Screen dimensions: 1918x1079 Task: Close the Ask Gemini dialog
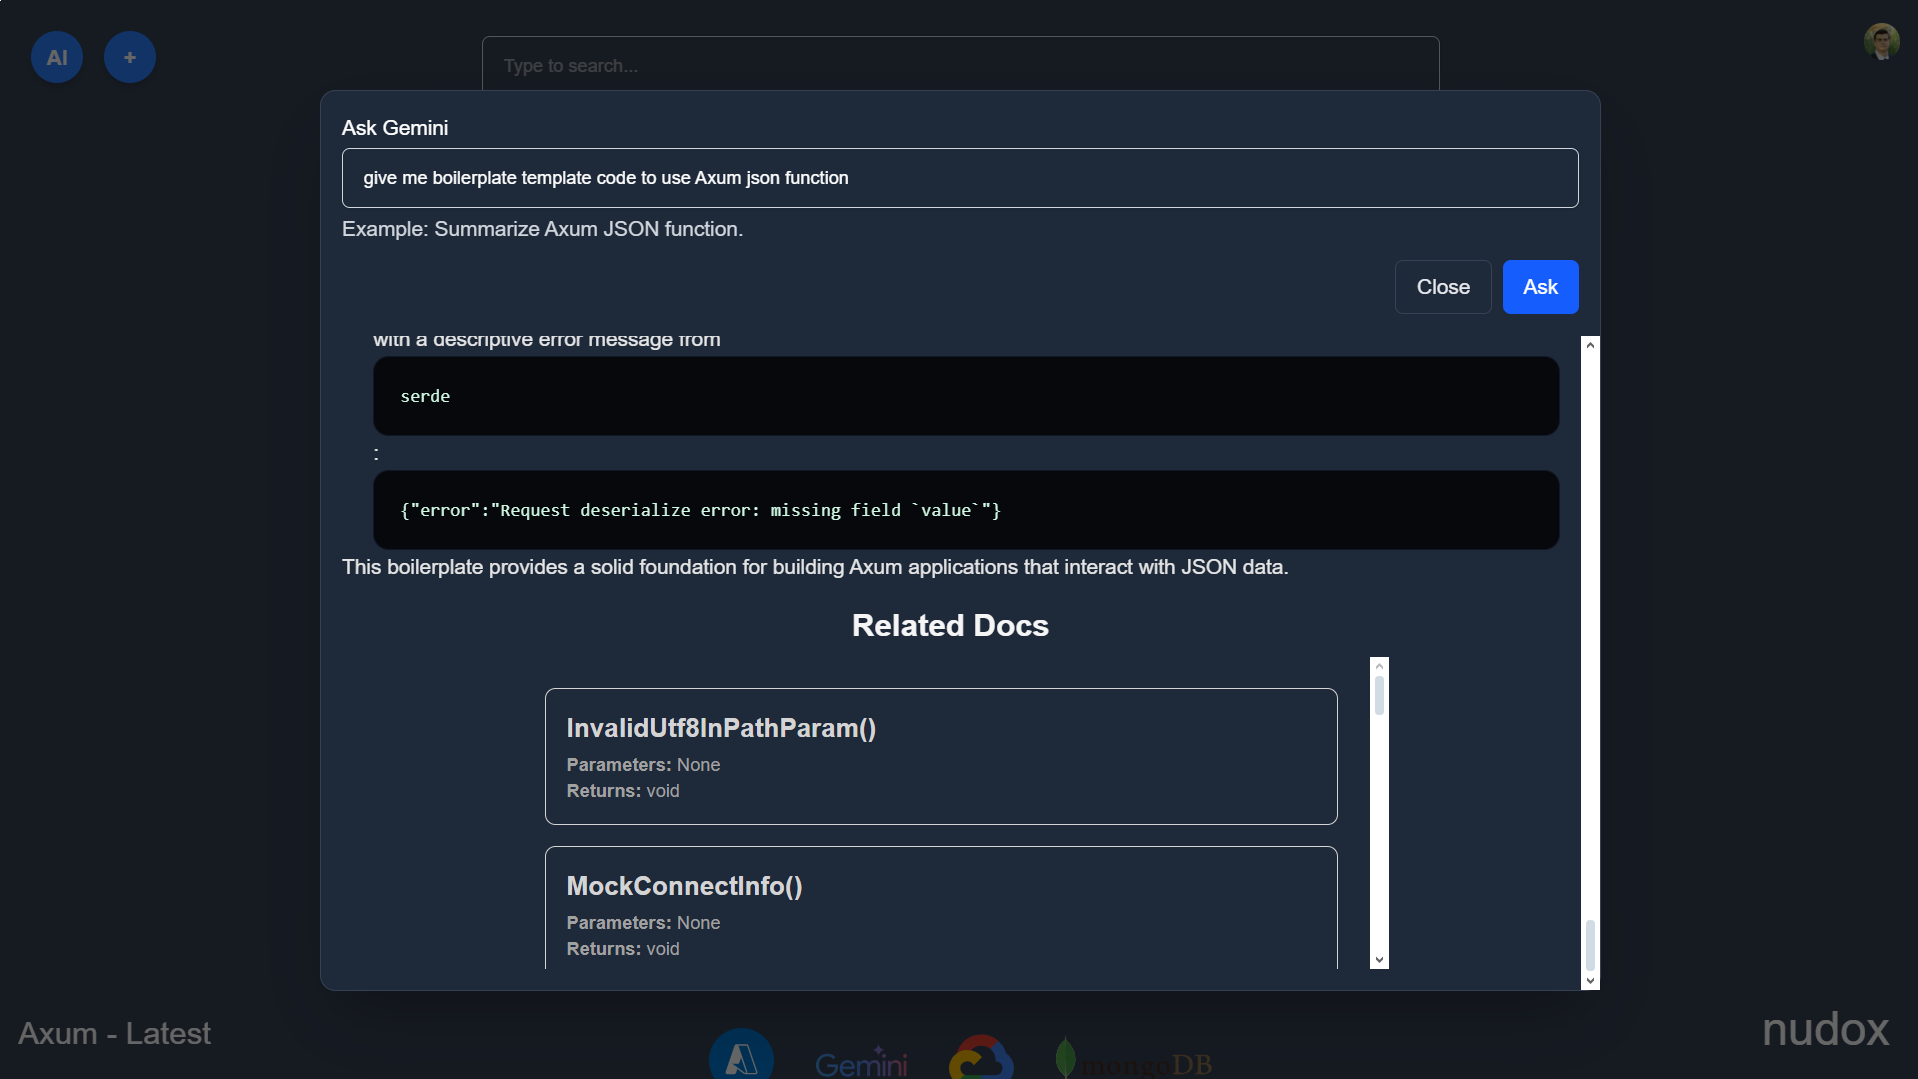(1443, 287)
